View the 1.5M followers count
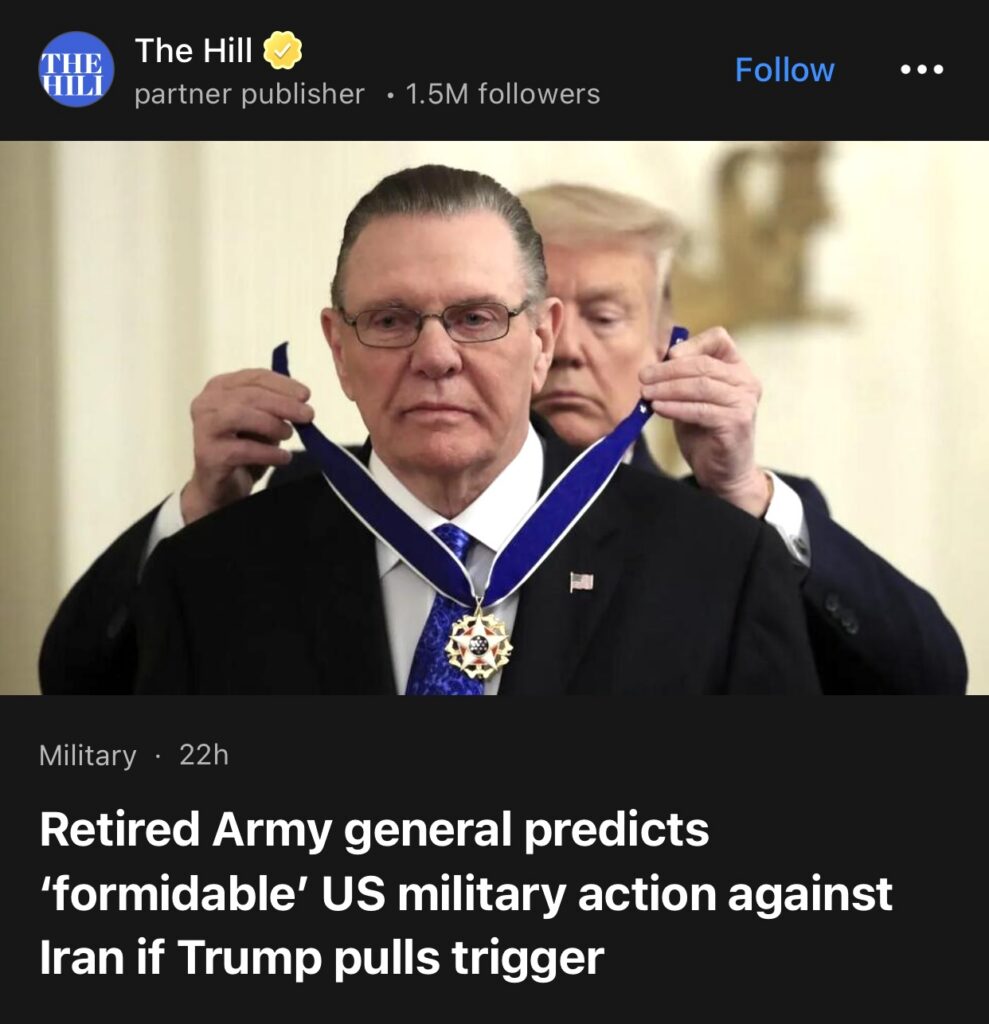Viewport: 989px width, 1024px height. (x=502, y=94)
